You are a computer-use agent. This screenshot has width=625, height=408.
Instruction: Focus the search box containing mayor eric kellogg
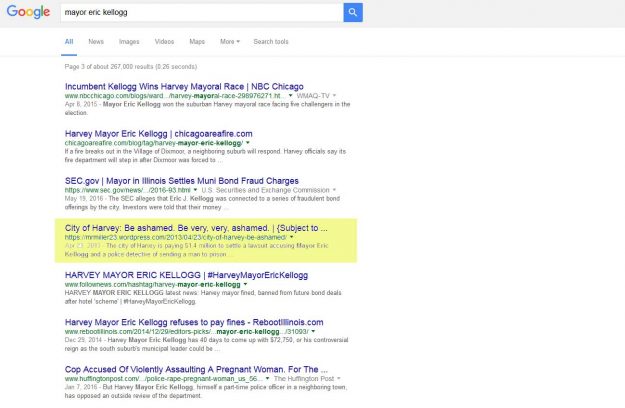(x=202, y=12)
